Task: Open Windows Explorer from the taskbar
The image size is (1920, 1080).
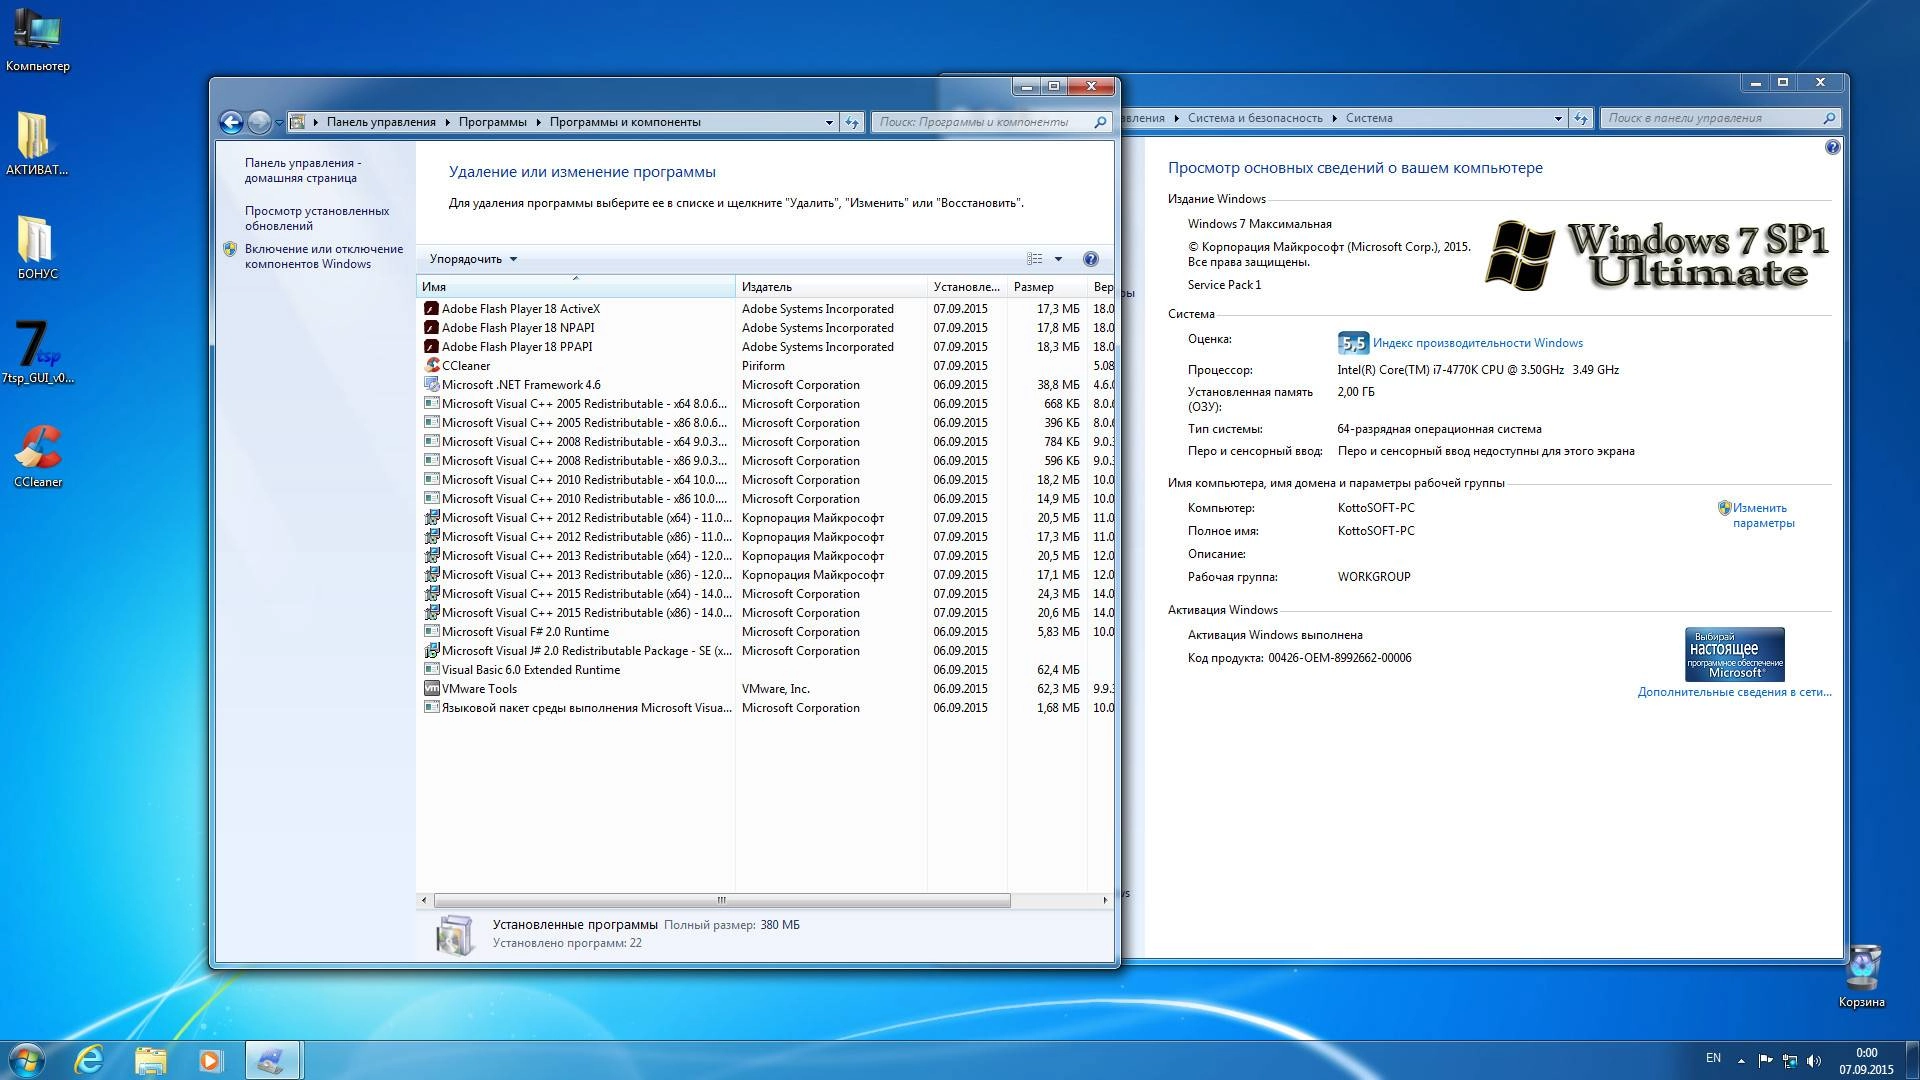Action: pyautogui.click(x=150, y=1060)
